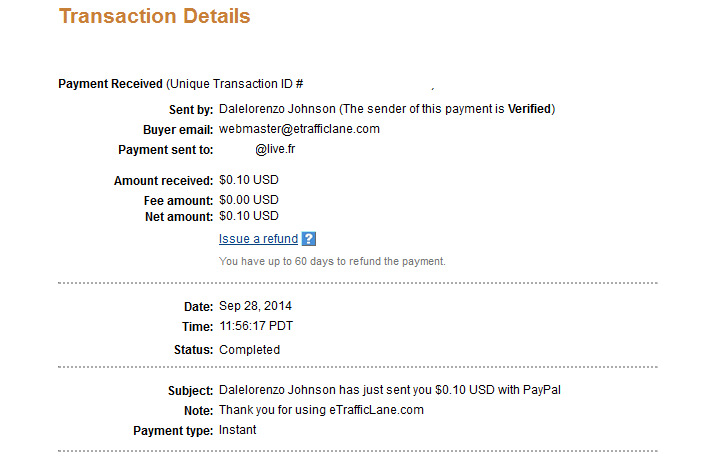The height and width of the screenshot is (468, 724).
Task: Select the time 11:56:17 PDT
Action: pyautogui.click(x=256, y=326)
